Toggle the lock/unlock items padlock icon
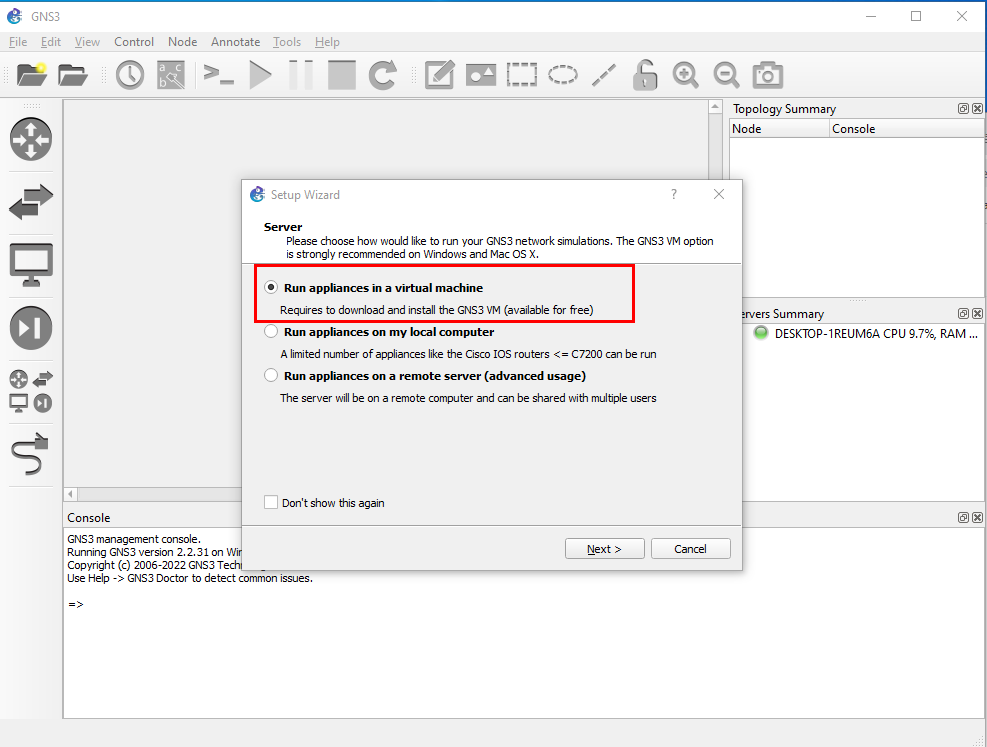The image size is (987, 747). click(x=645, y=75)
